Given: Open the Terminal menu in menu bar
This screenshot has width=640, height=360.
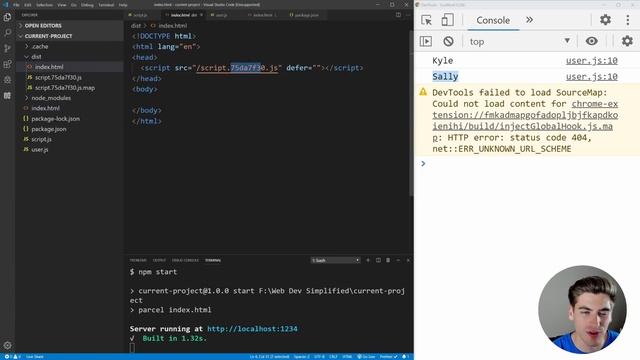Looking at the screenshot, I should pos(106,5).
